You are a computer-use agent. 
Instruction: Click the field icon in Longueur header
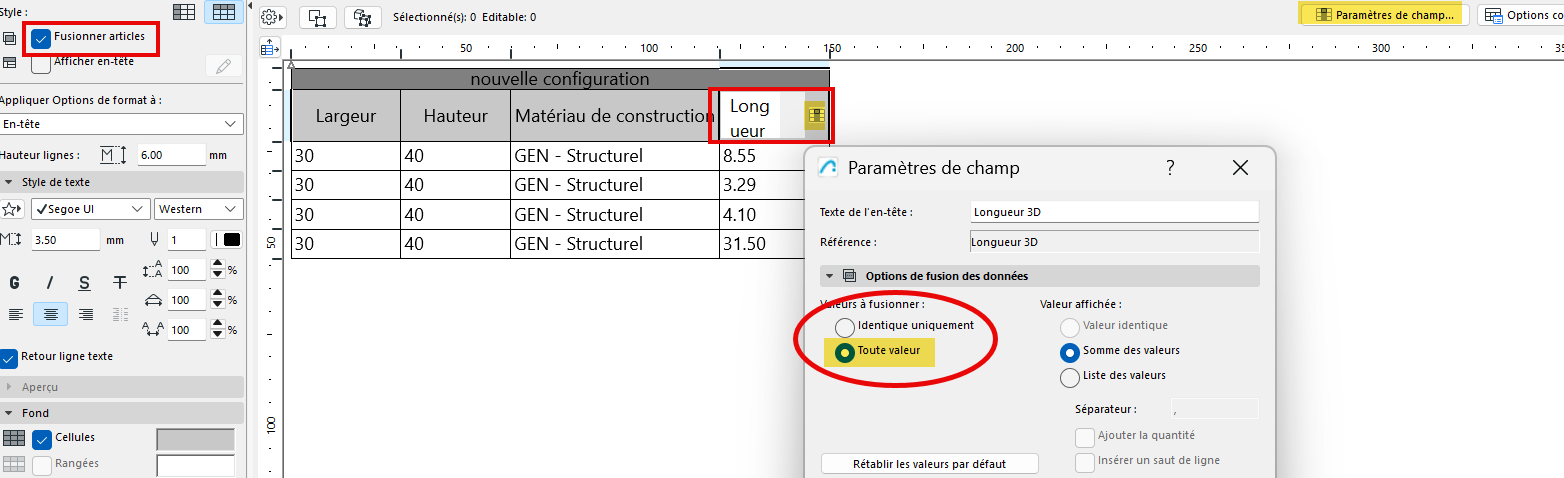(816, 116)
